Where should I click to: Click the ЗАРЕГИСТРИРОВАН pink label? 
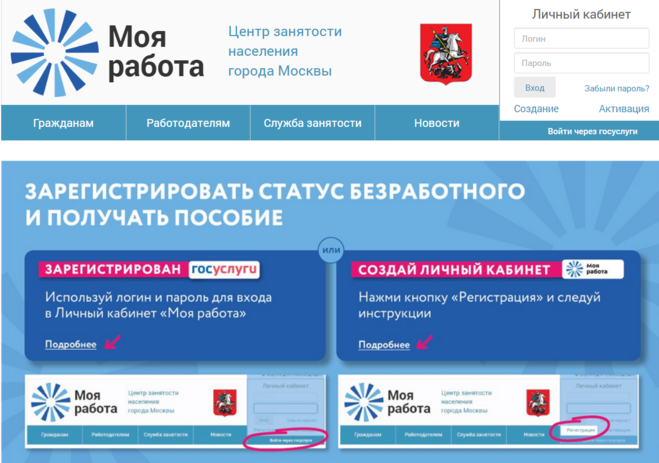tap(113, 269)
